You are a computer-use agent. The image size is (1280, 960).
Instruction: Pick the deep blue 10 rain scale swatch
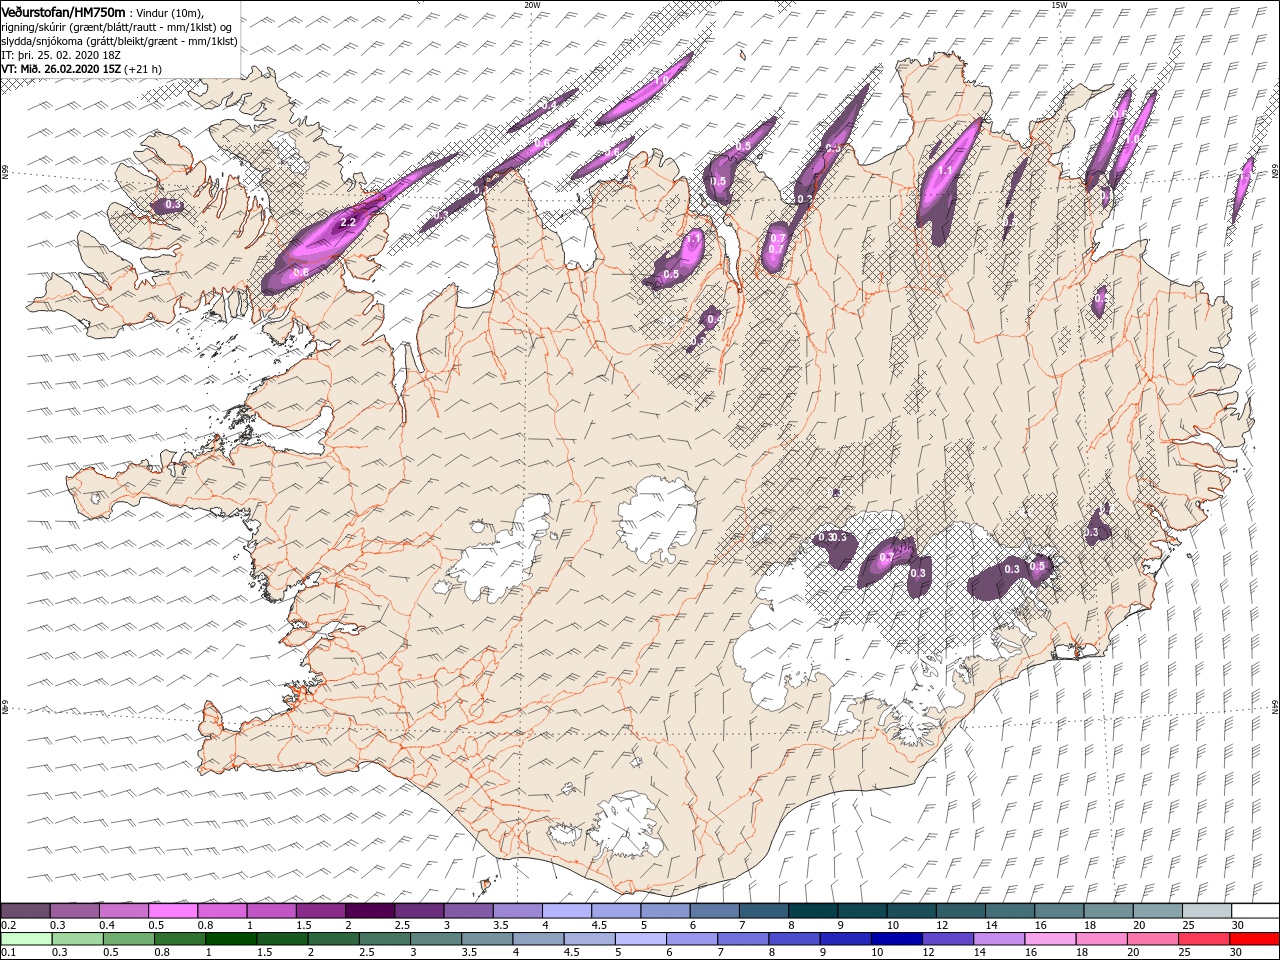(x=895, y=939)
